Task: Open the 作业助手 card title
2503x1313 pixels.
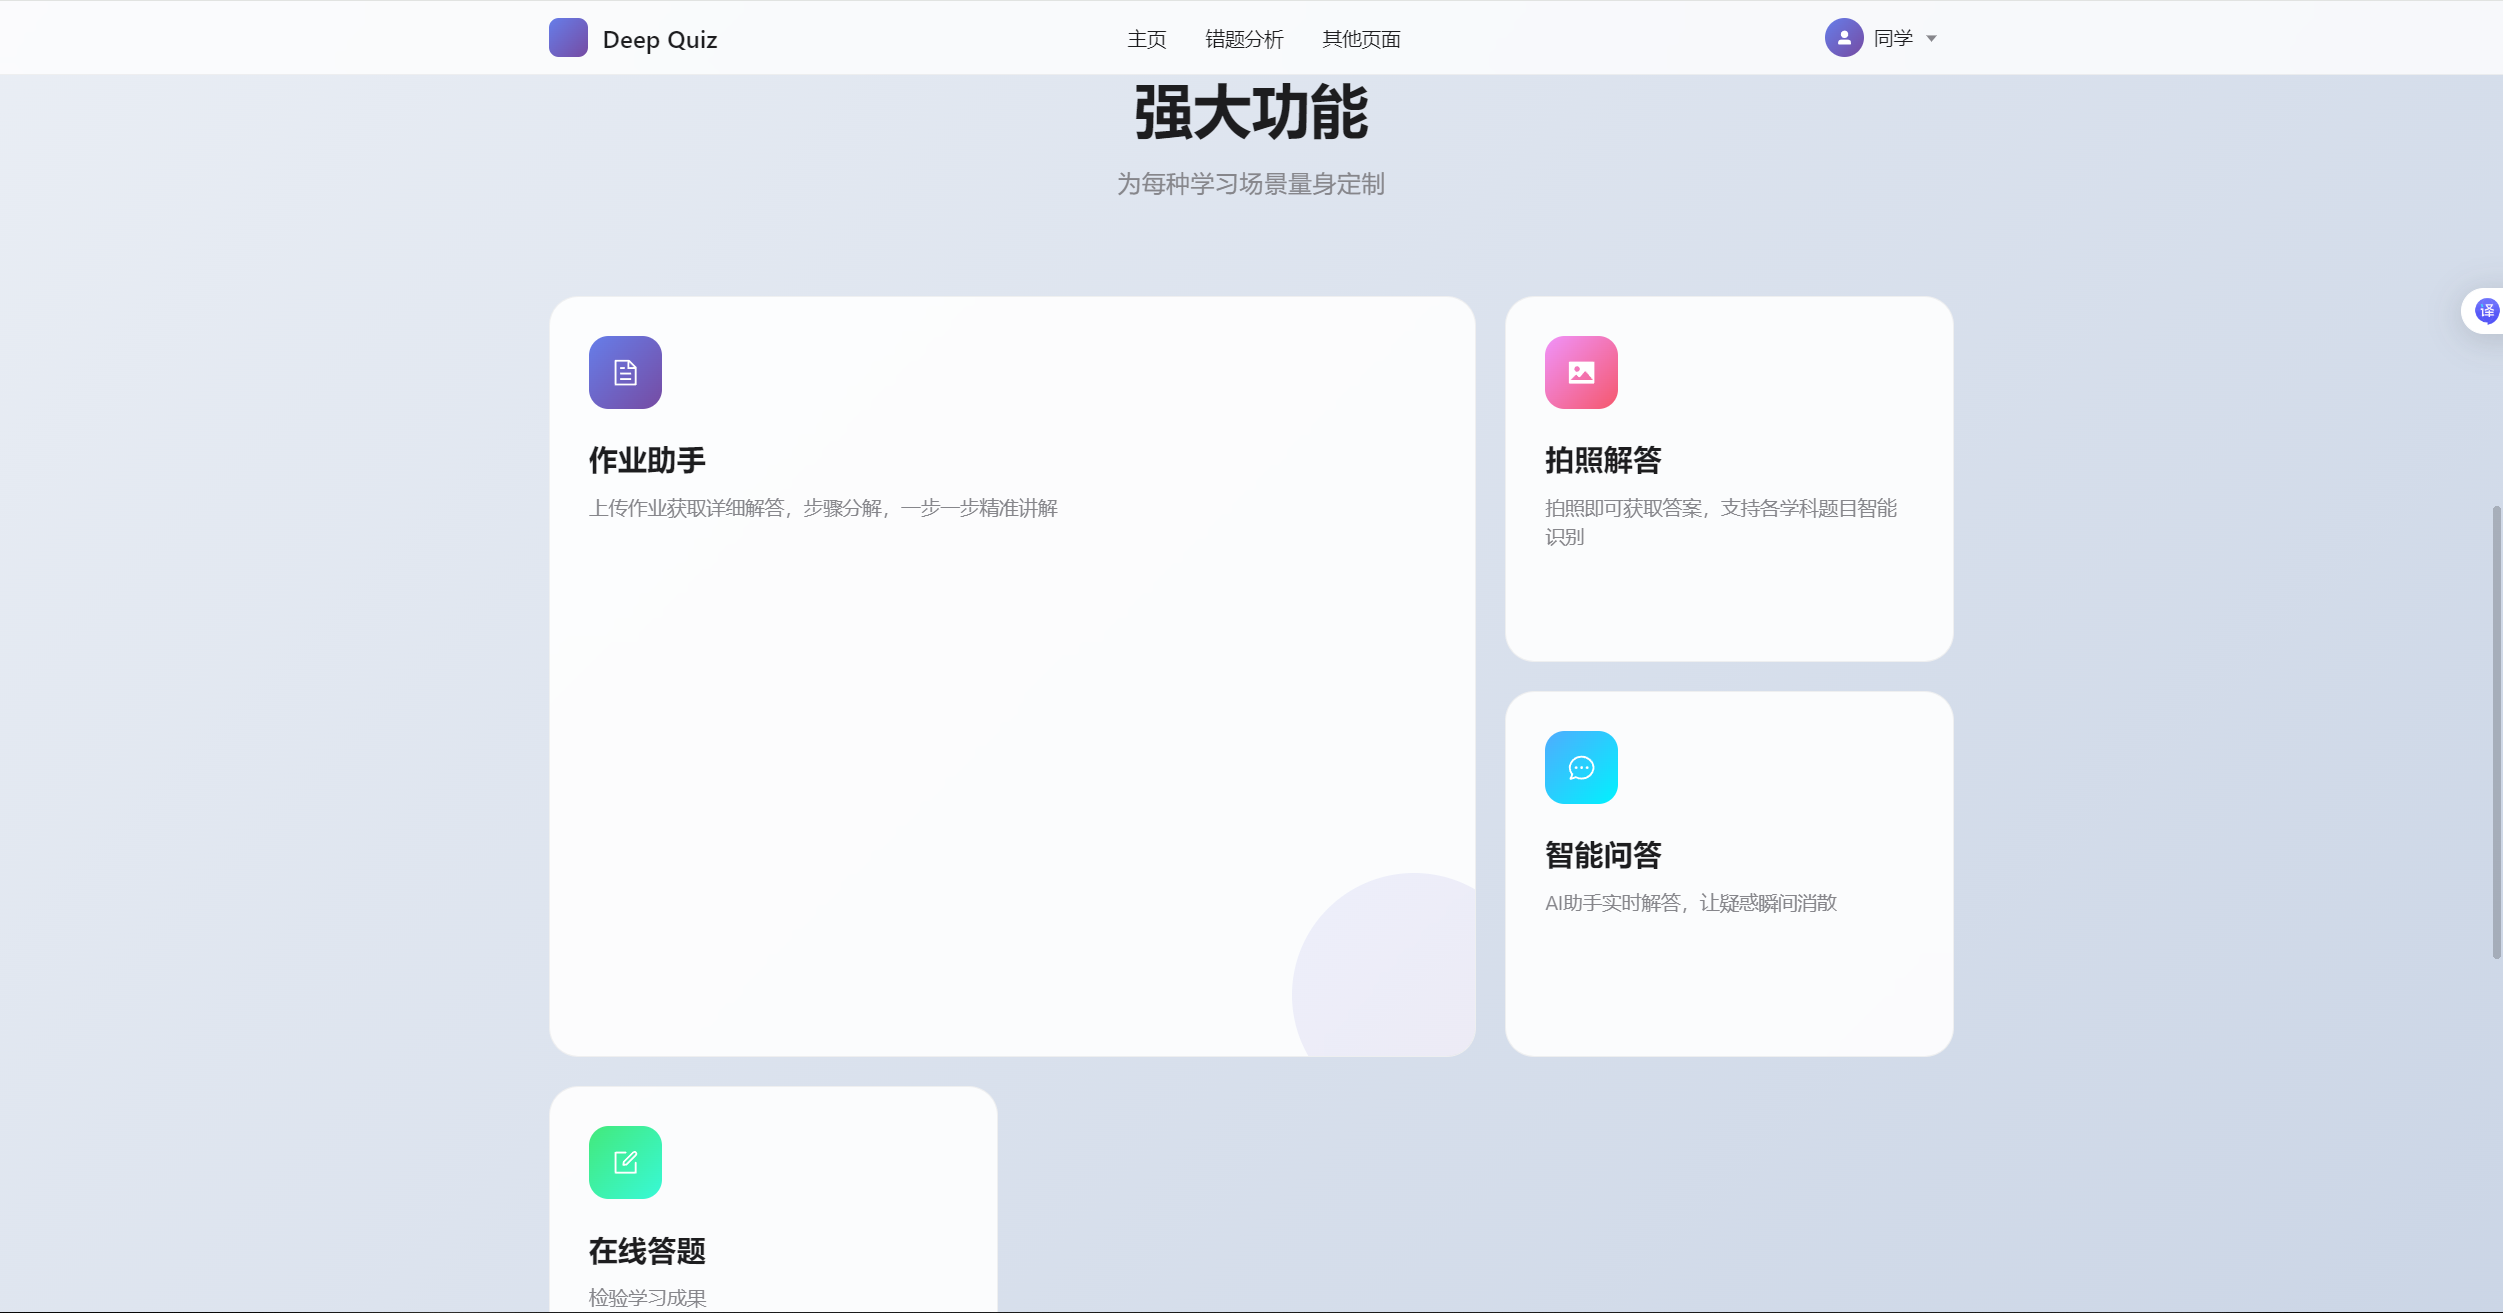Action: 647,460
